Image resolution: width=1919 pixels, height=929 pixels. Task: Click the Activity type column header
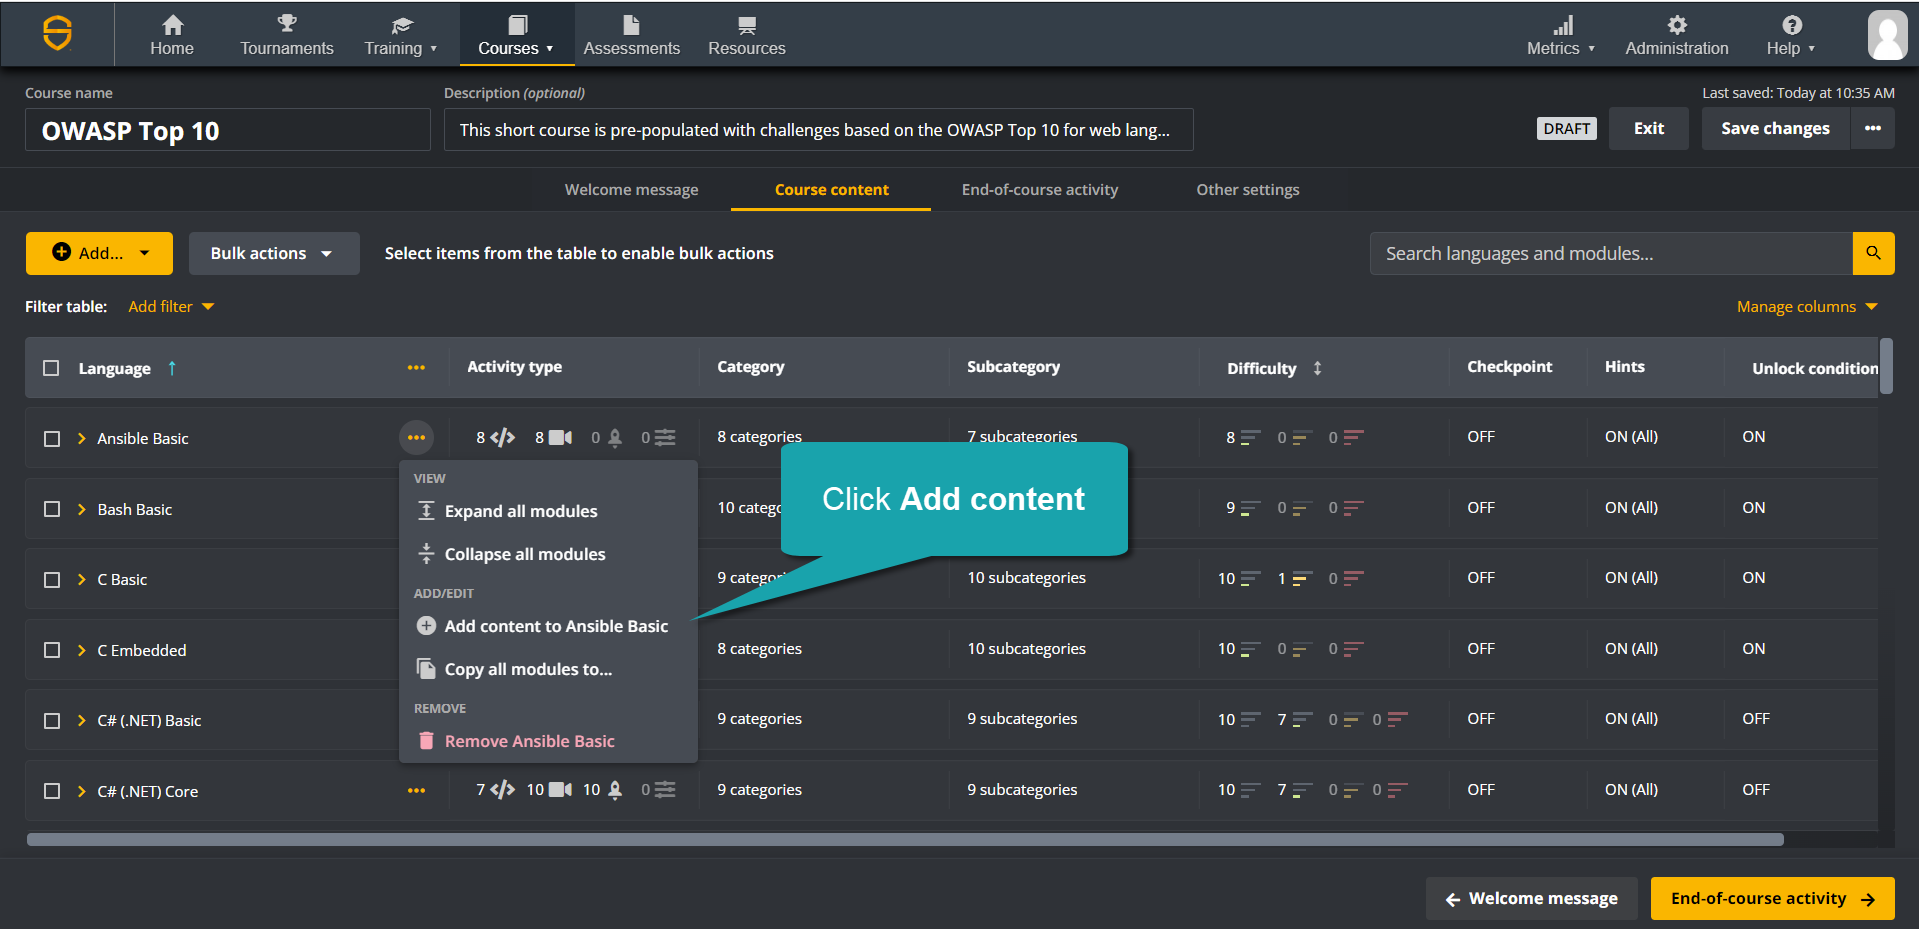(514, 367)
